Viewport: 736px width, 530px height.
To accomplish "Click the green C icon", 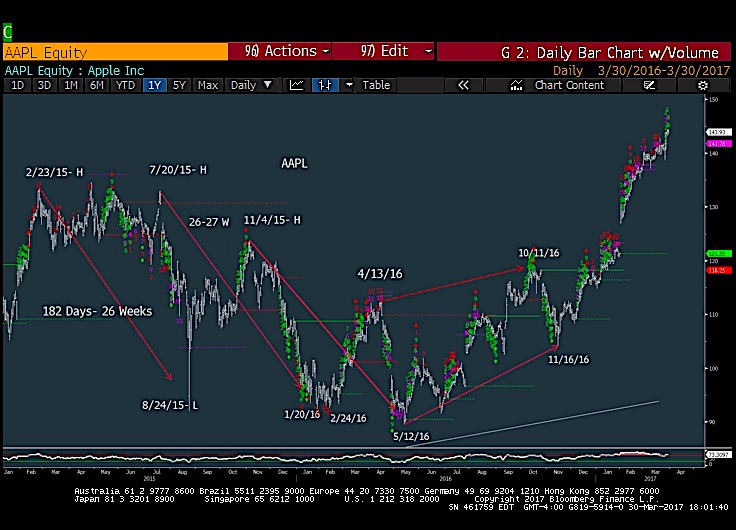I will tap(8, 32).
